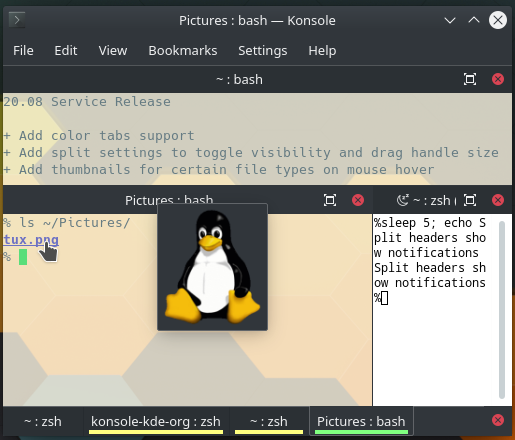
Task: Click '20.08 Service Release' text
Action: (87, 102)
